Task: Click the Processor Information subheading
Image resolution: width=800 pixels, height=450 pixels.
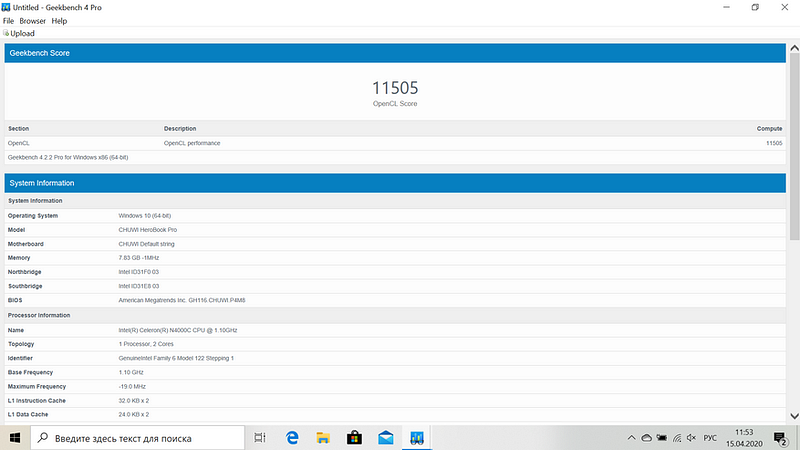Action: (39, 315)
